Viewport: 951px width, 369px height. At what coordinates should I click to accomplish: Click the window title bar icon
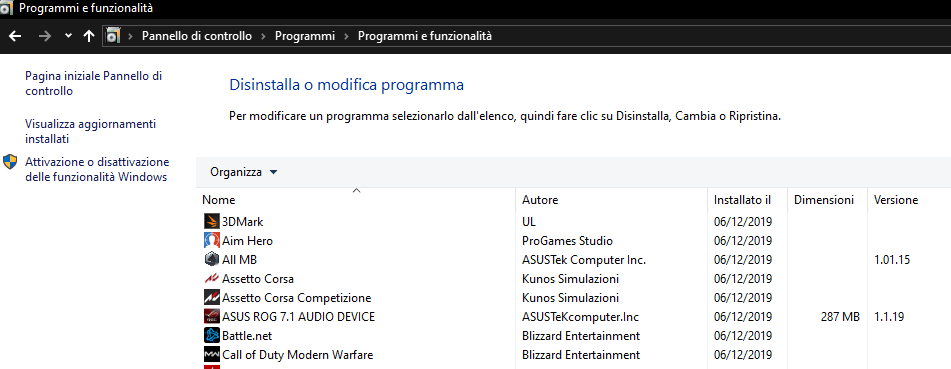tap(6, 8)
